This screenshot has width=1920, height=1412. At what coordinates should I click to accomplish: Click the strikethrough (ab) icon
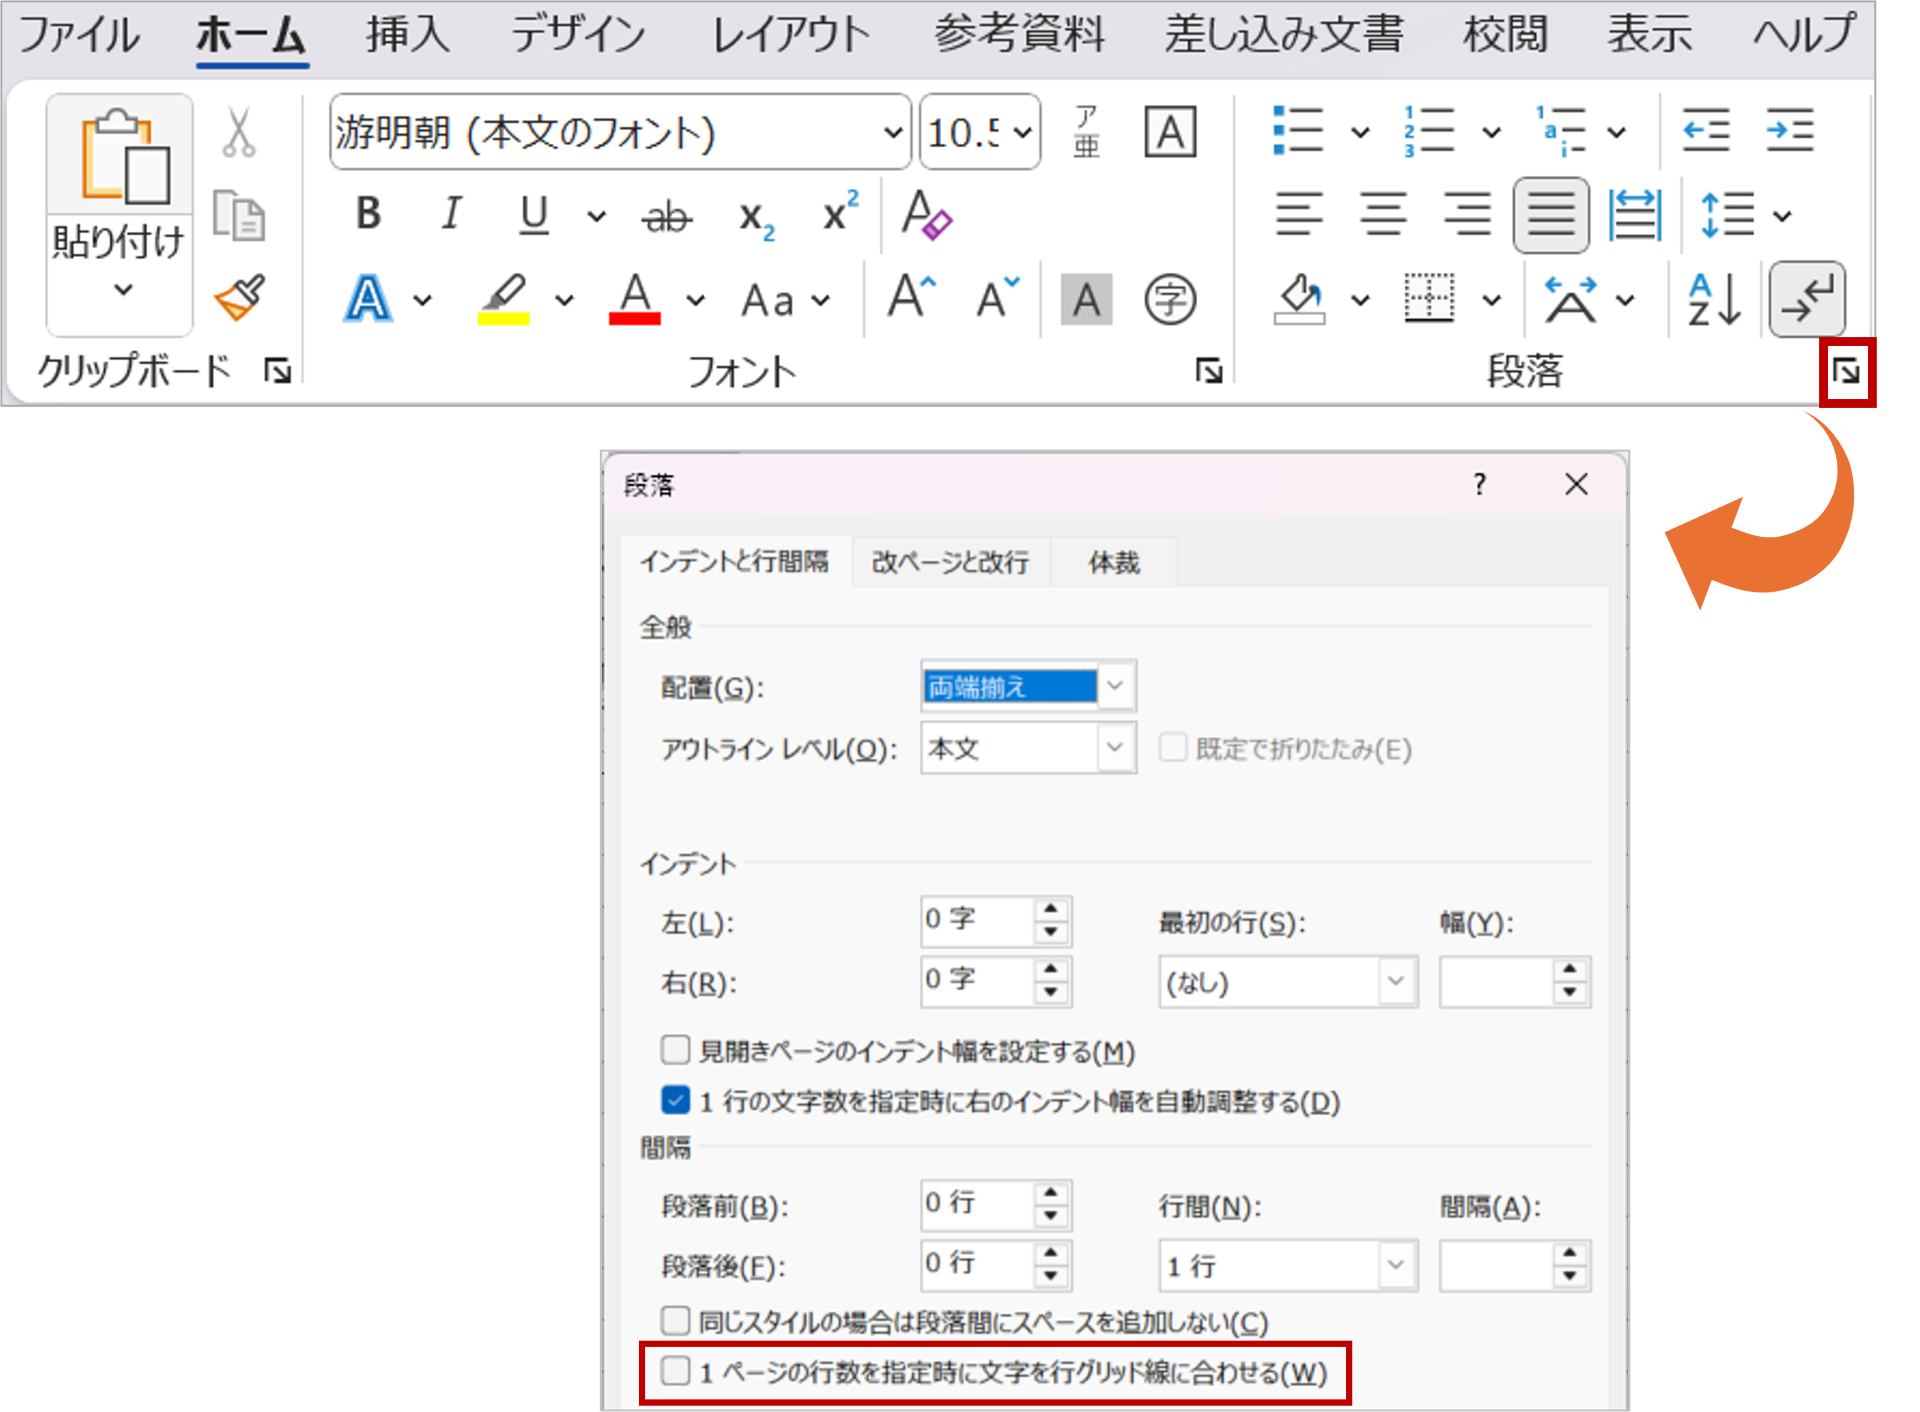click(667, 215)
